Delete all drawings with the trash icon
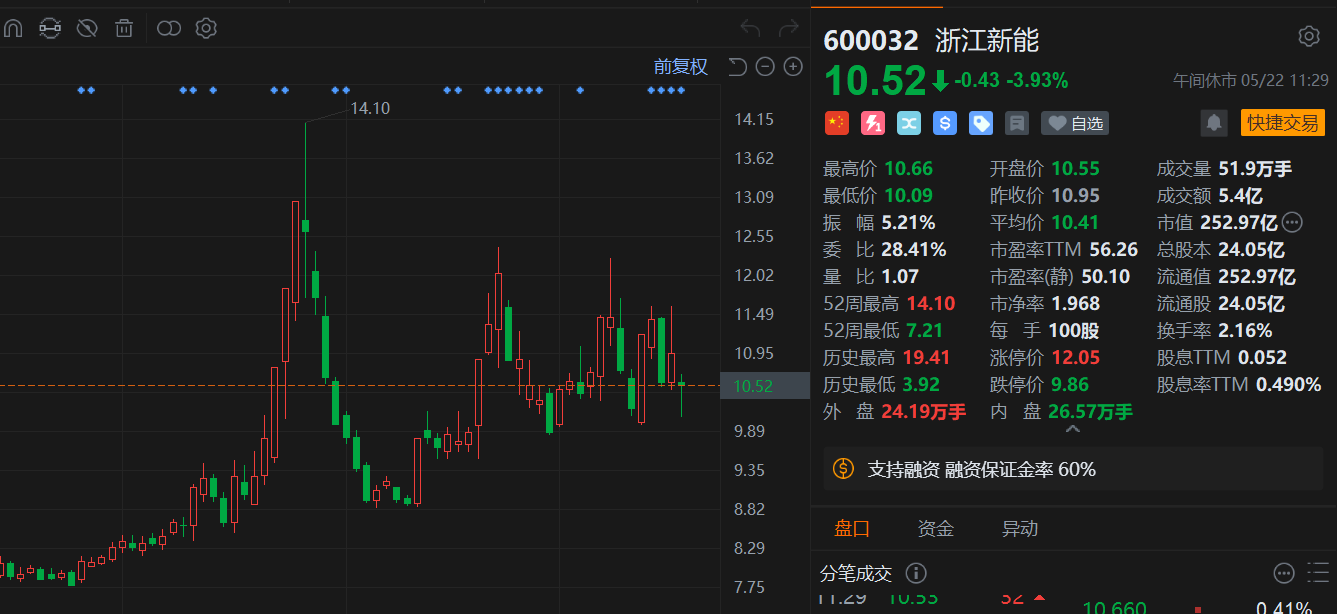 click(124, 28)
